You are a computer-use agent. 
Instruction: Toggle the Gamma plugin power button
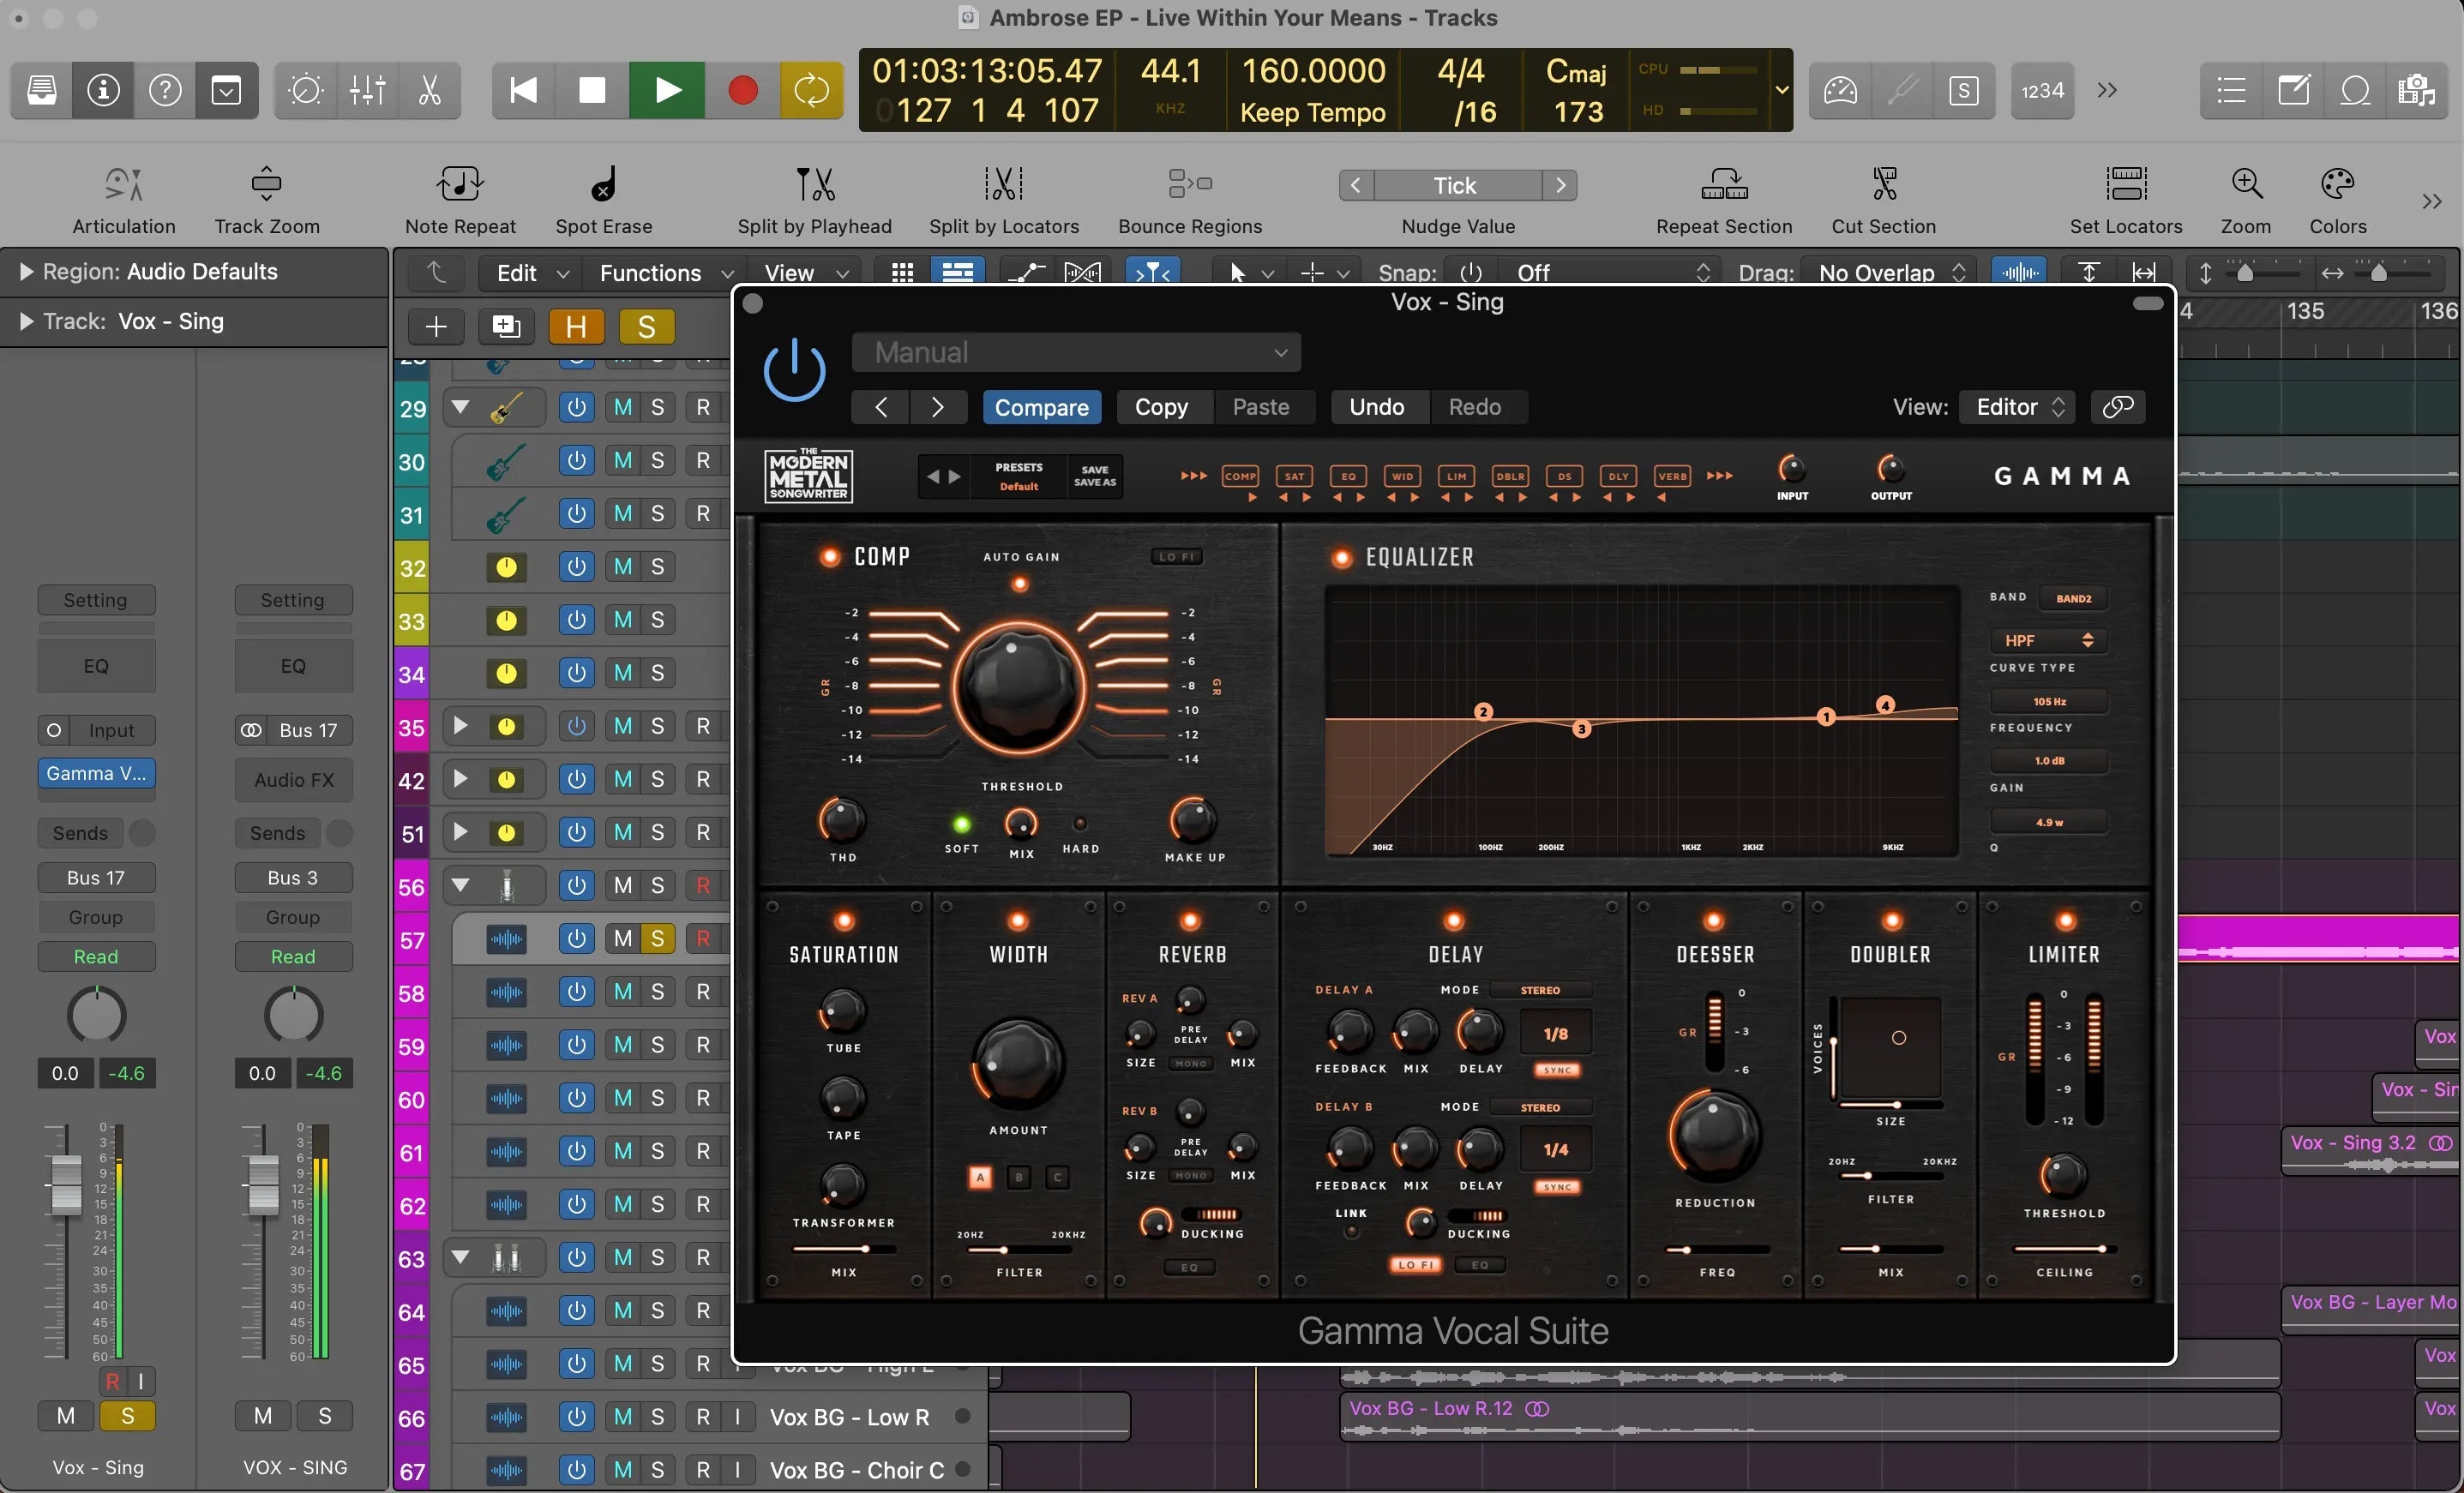click(x=794, y=370)
